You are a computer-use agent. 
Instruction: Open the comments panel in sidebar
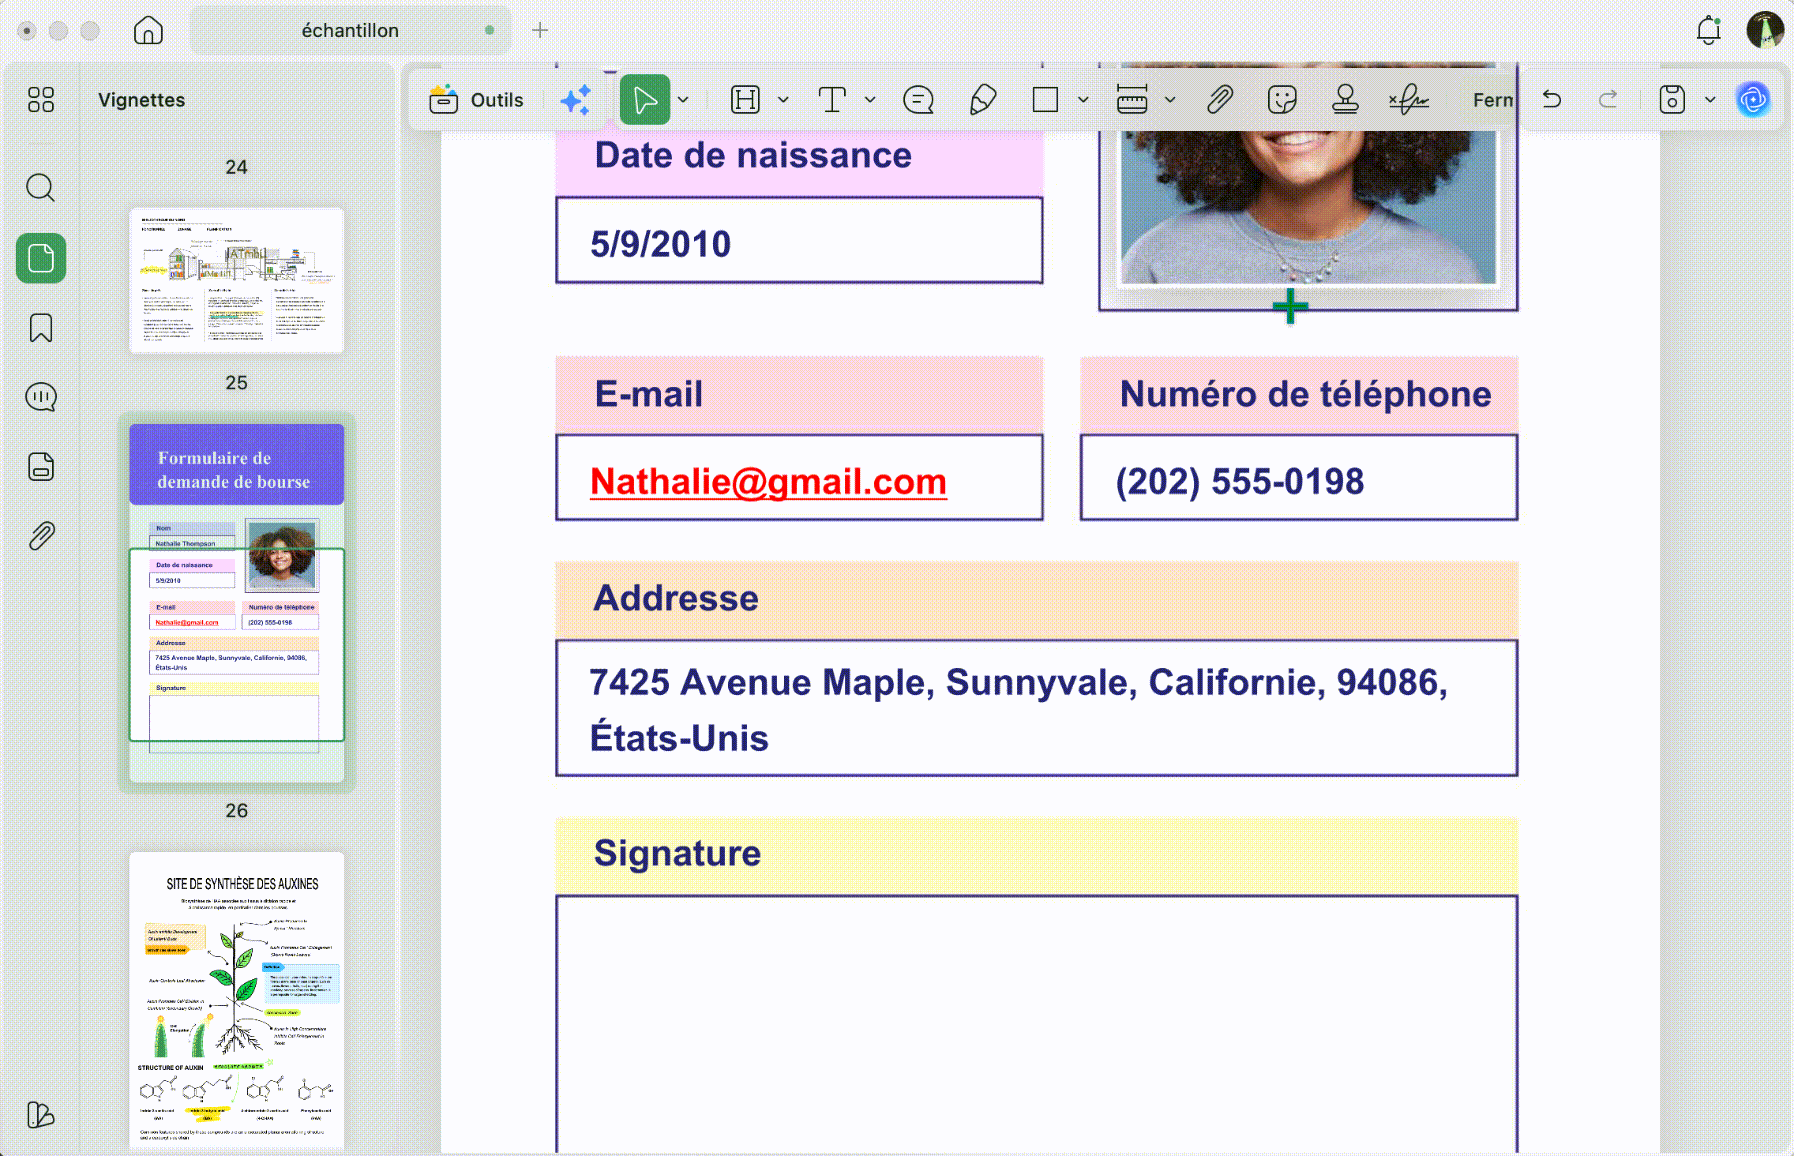(41, 397)
